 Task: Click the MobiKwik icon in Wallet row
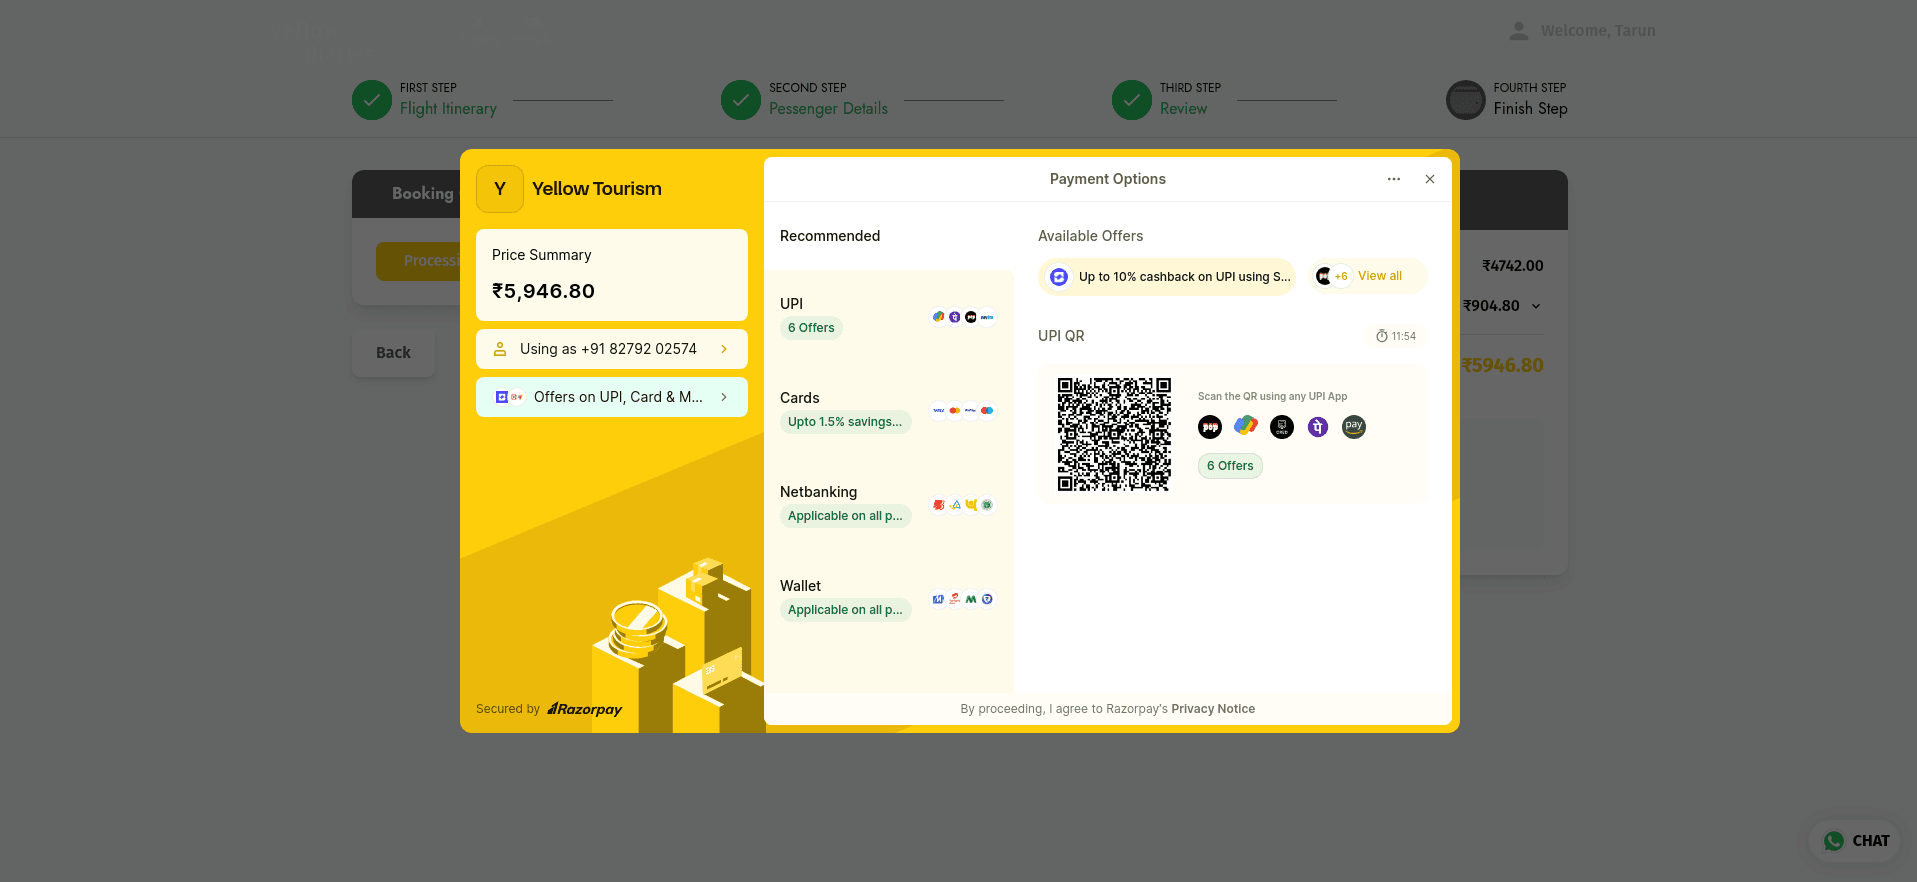[939, 599]
